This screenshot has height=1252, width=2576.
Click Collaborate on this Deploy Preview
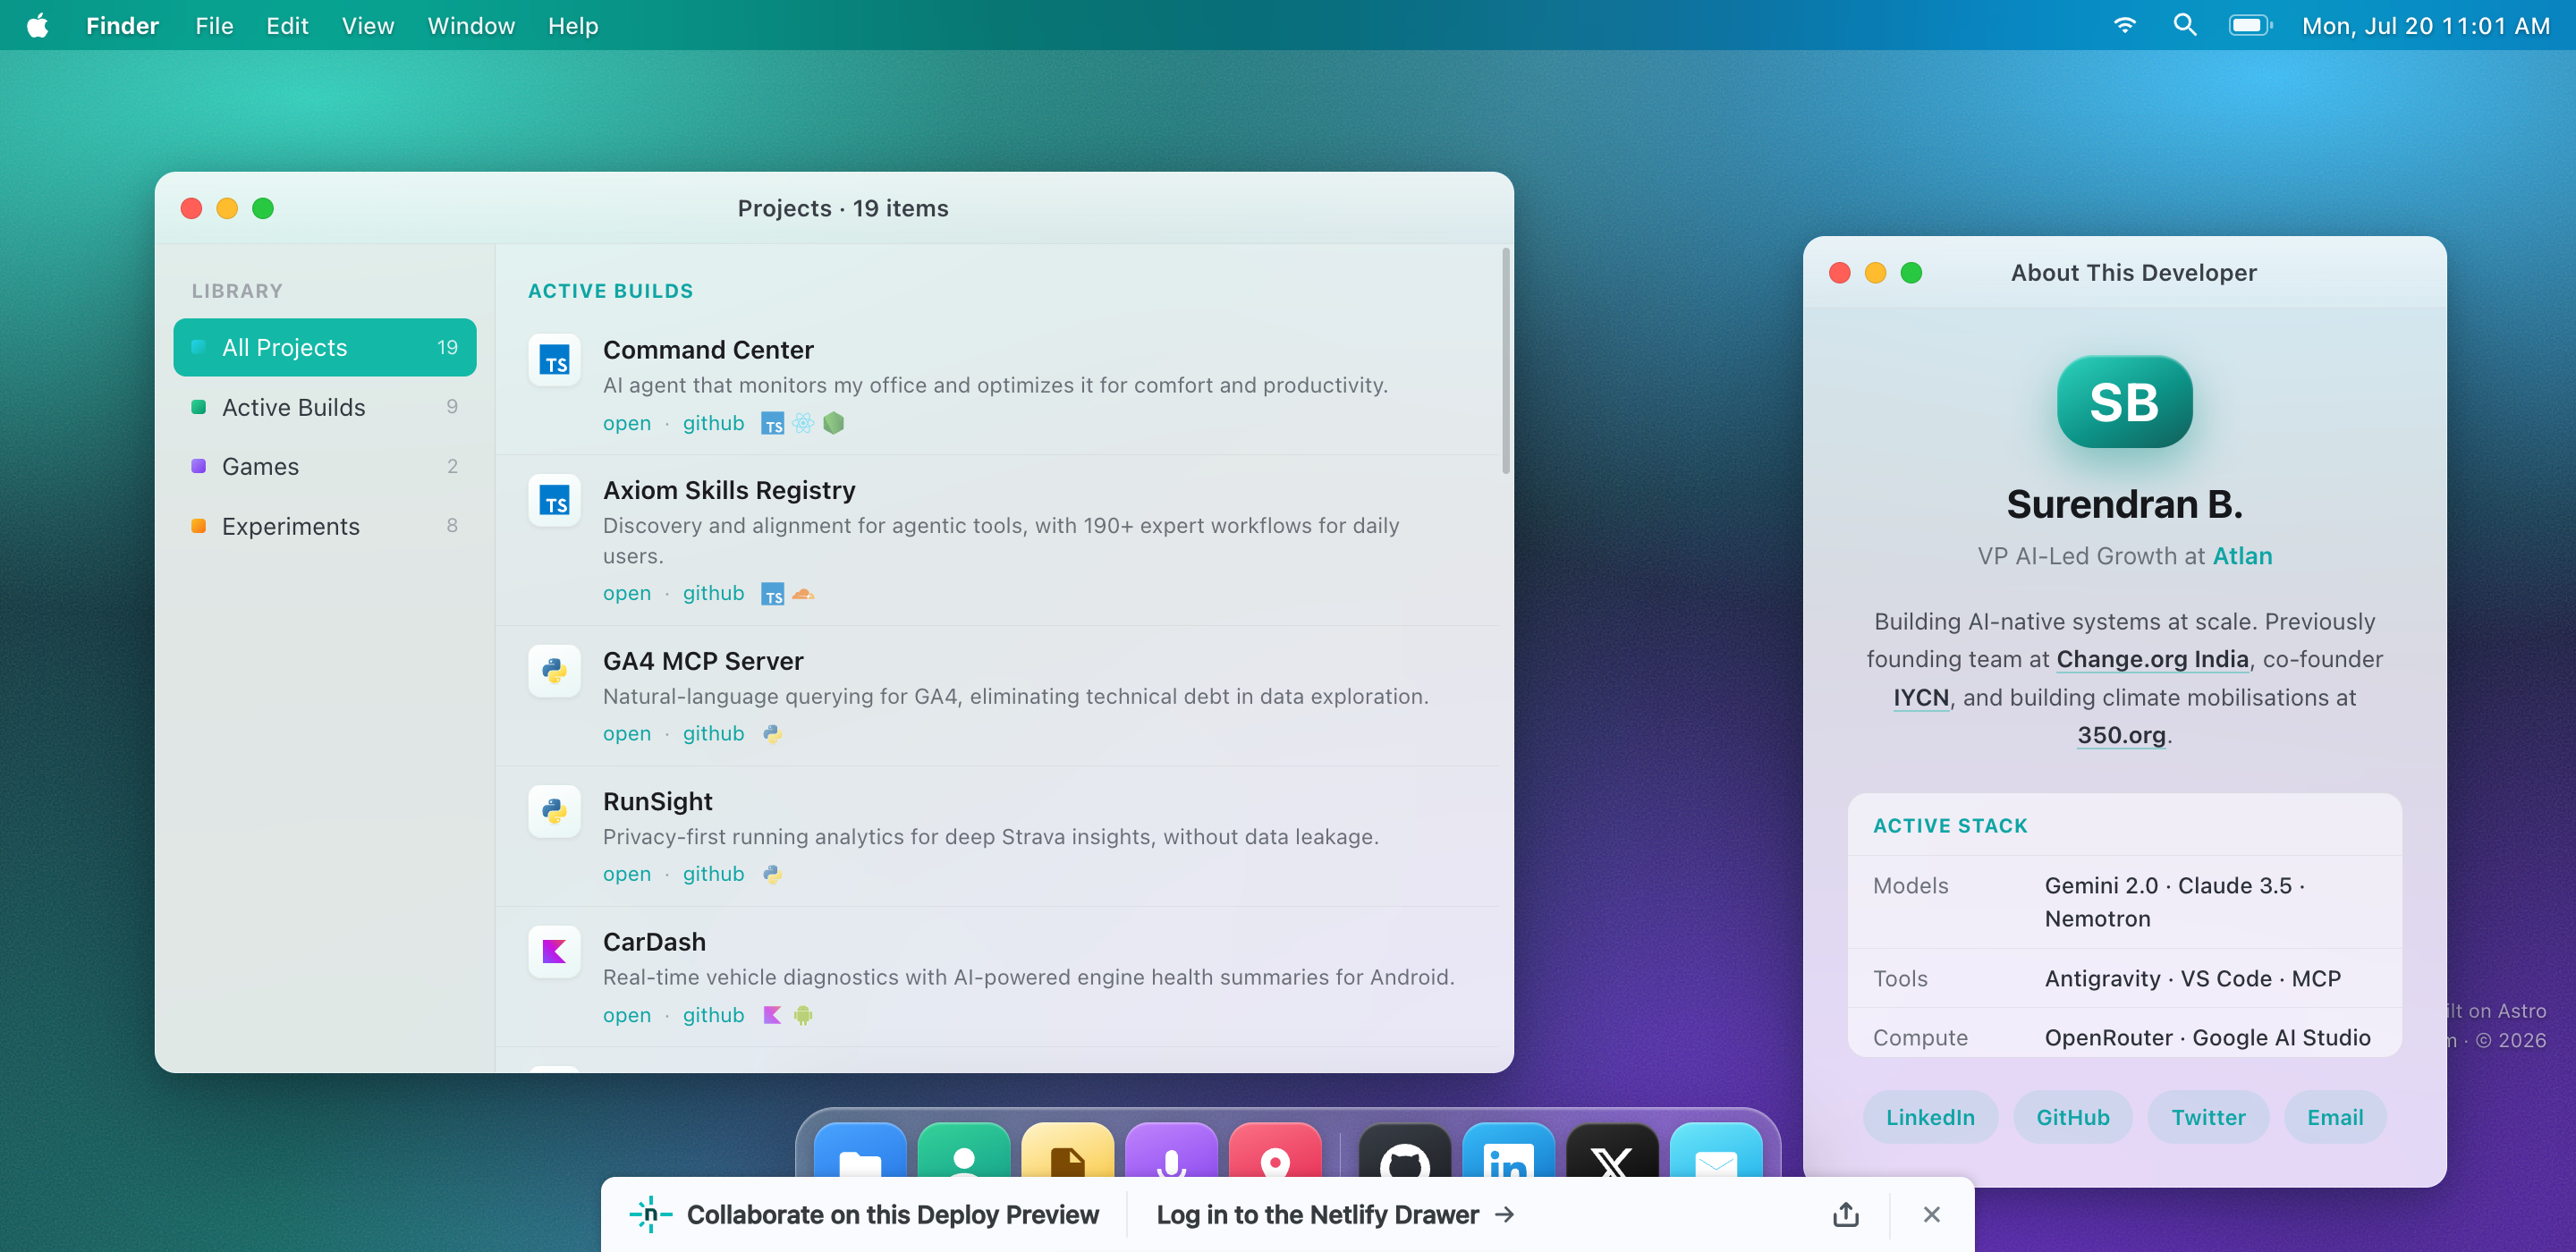coord(892,1215)
